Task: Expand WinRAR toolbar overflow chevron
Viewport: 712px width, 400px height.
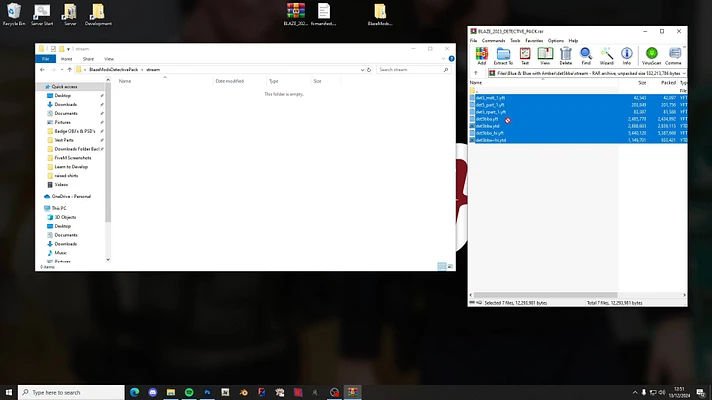Action: [684, 48]
